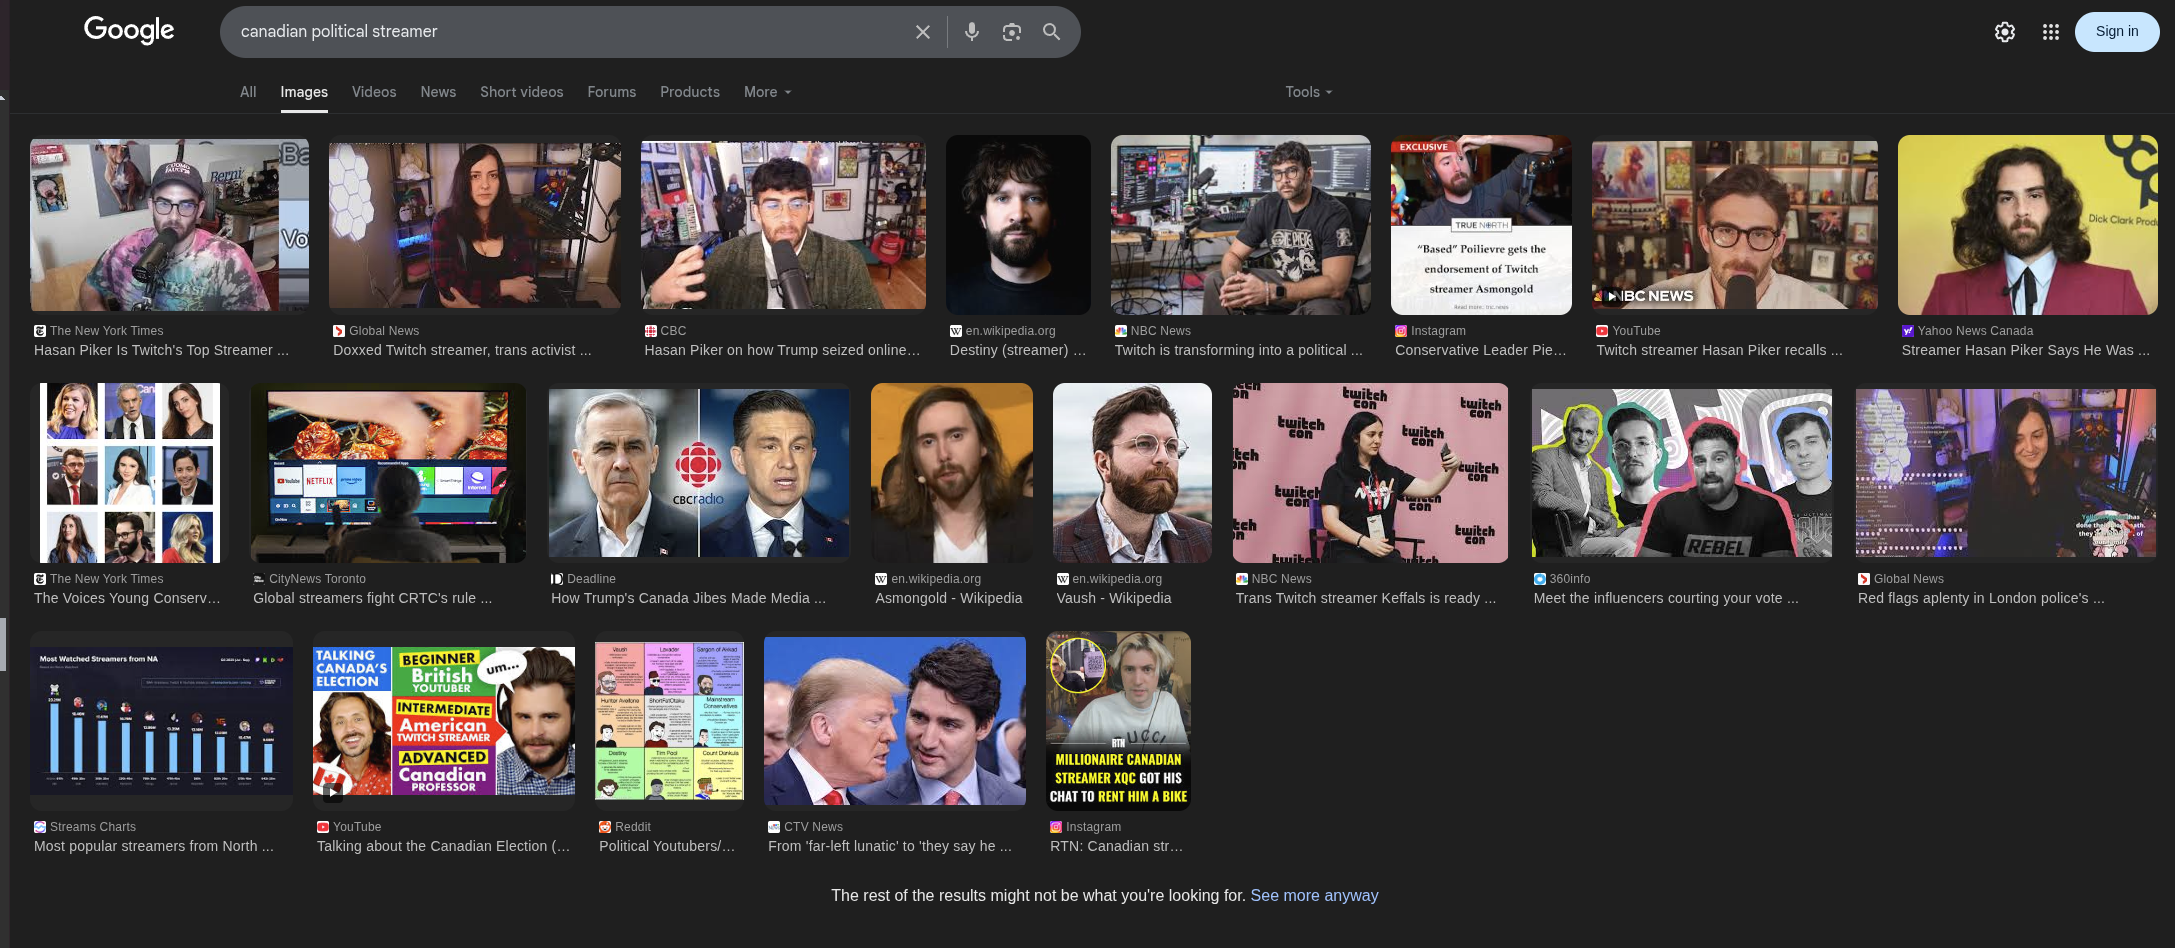Open Doxxed Twitch streamer trans activist result
This screenshot has height=948, width=2175.
point(462,350)
